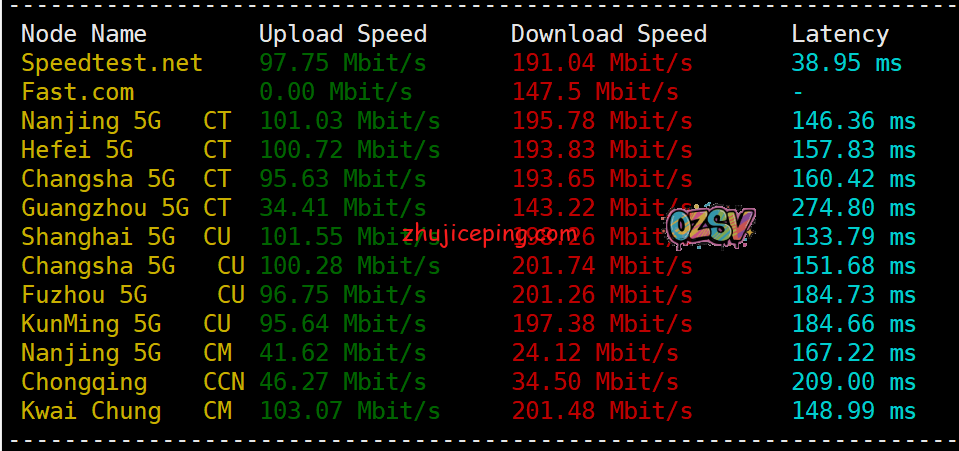The width and height of the screenshot is (959, 451).
Task: Click the Shanghai 5G CU node entry
Action: (127, 237)
